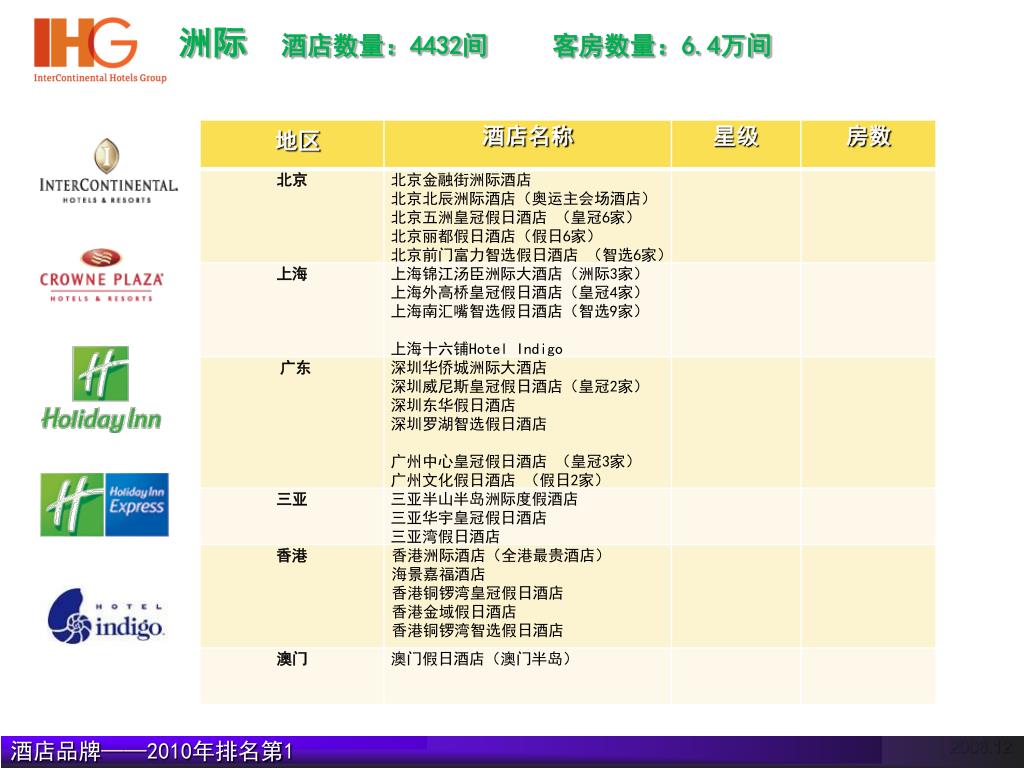Click 香港洲际酒店 line
The width and height of the screenshot is (1024, 768).
click(498, 556)
